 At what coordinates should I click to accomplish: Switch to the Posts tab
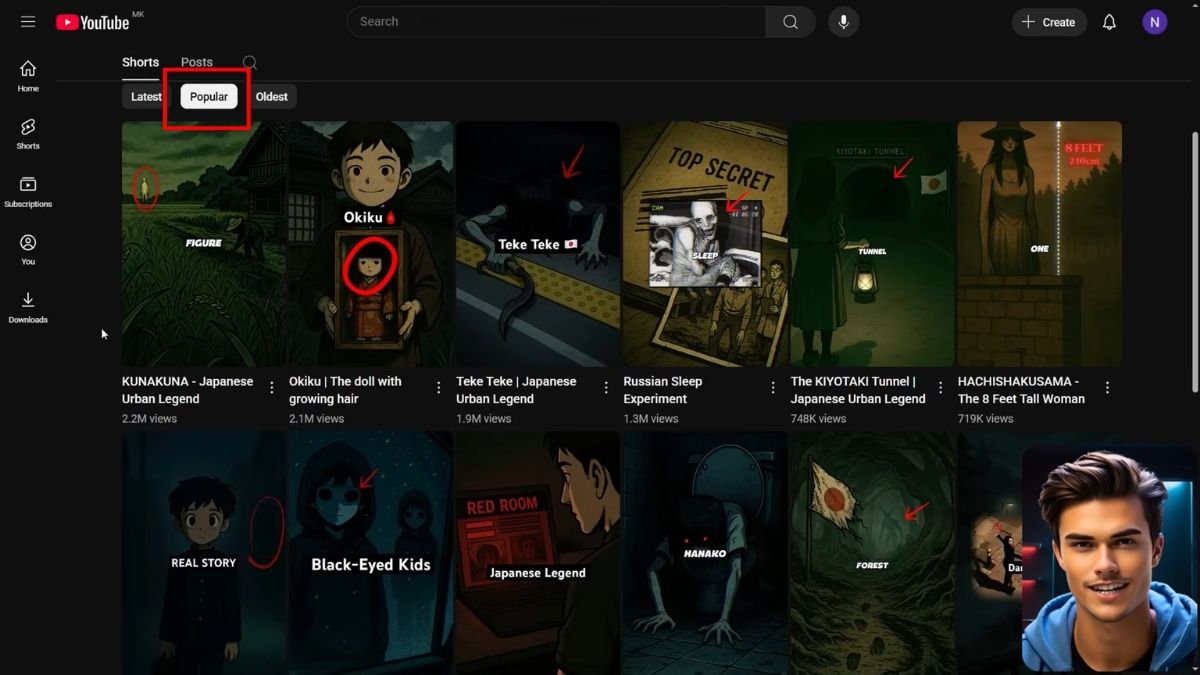(x=197, y=62)
